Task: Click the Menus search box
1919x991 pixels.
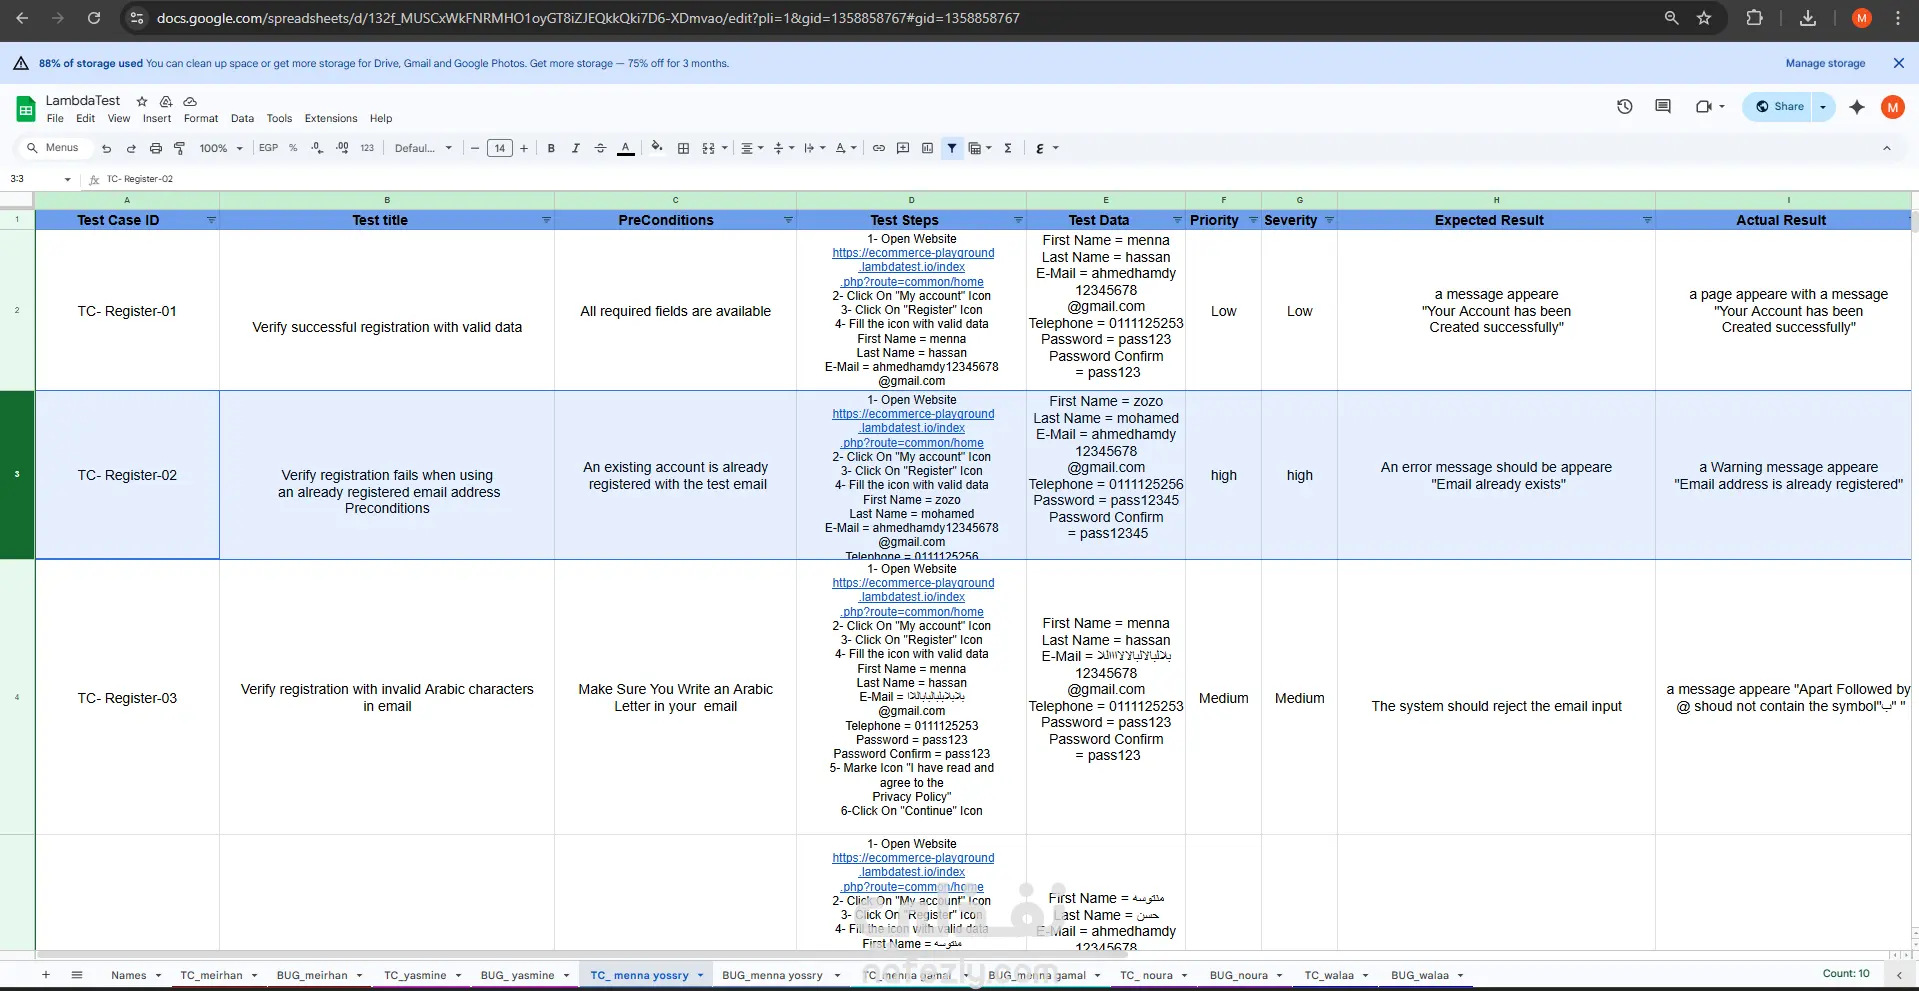Action: [x=55, y=148]
